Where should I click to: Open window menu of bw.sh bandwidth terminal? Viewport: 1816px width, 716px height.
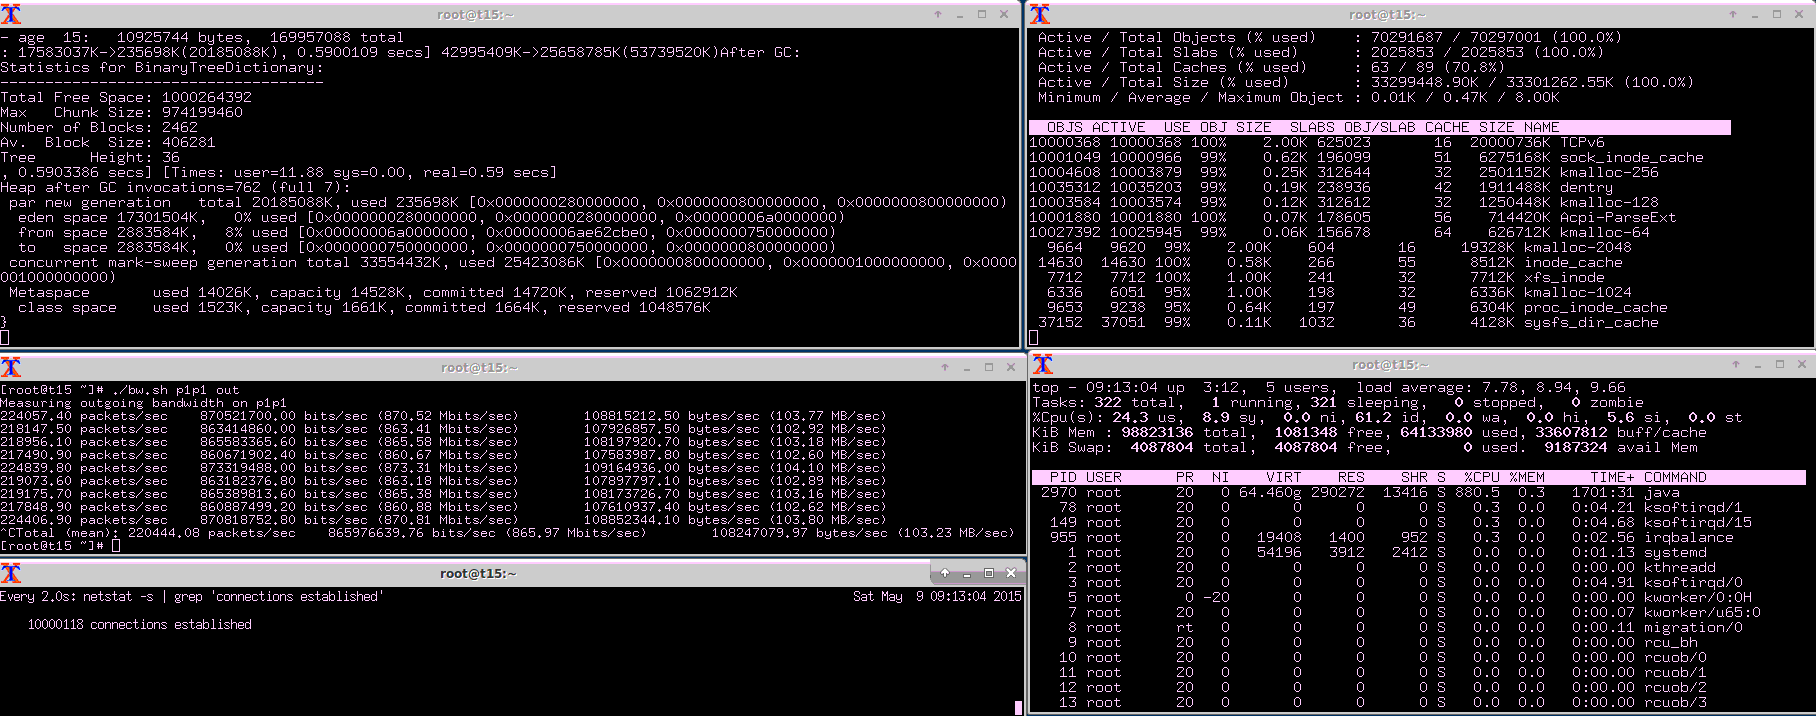point(11,367)
